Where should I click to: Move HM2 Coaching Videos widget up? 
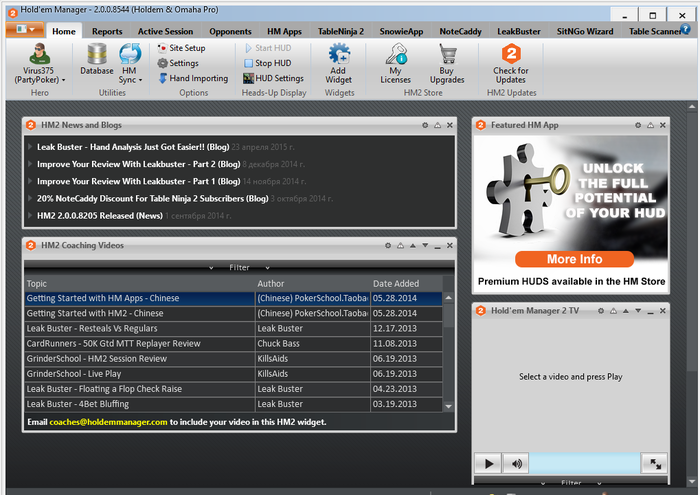413,245
